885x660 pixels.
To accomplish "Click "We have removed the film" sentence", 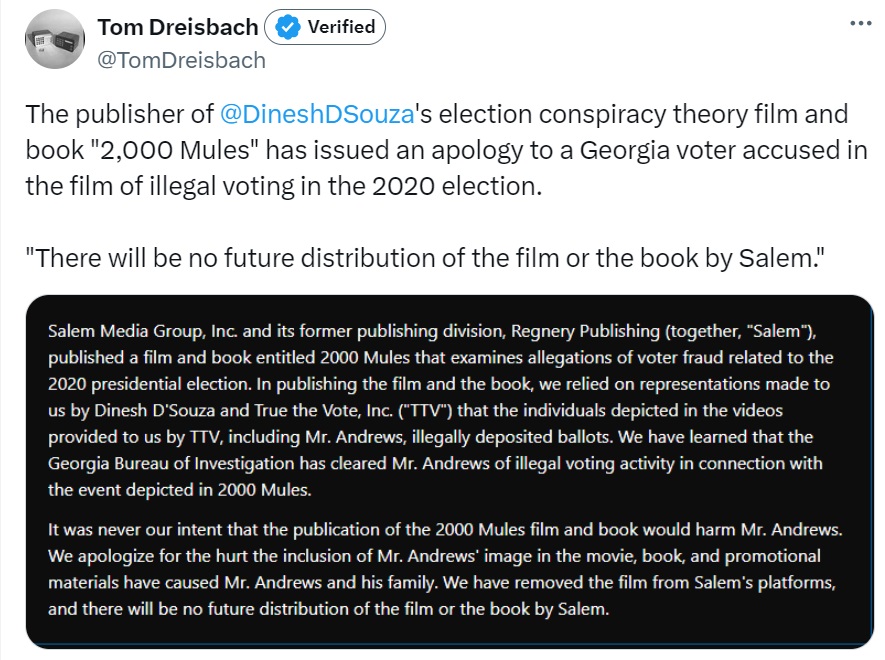I will [441, 596].
